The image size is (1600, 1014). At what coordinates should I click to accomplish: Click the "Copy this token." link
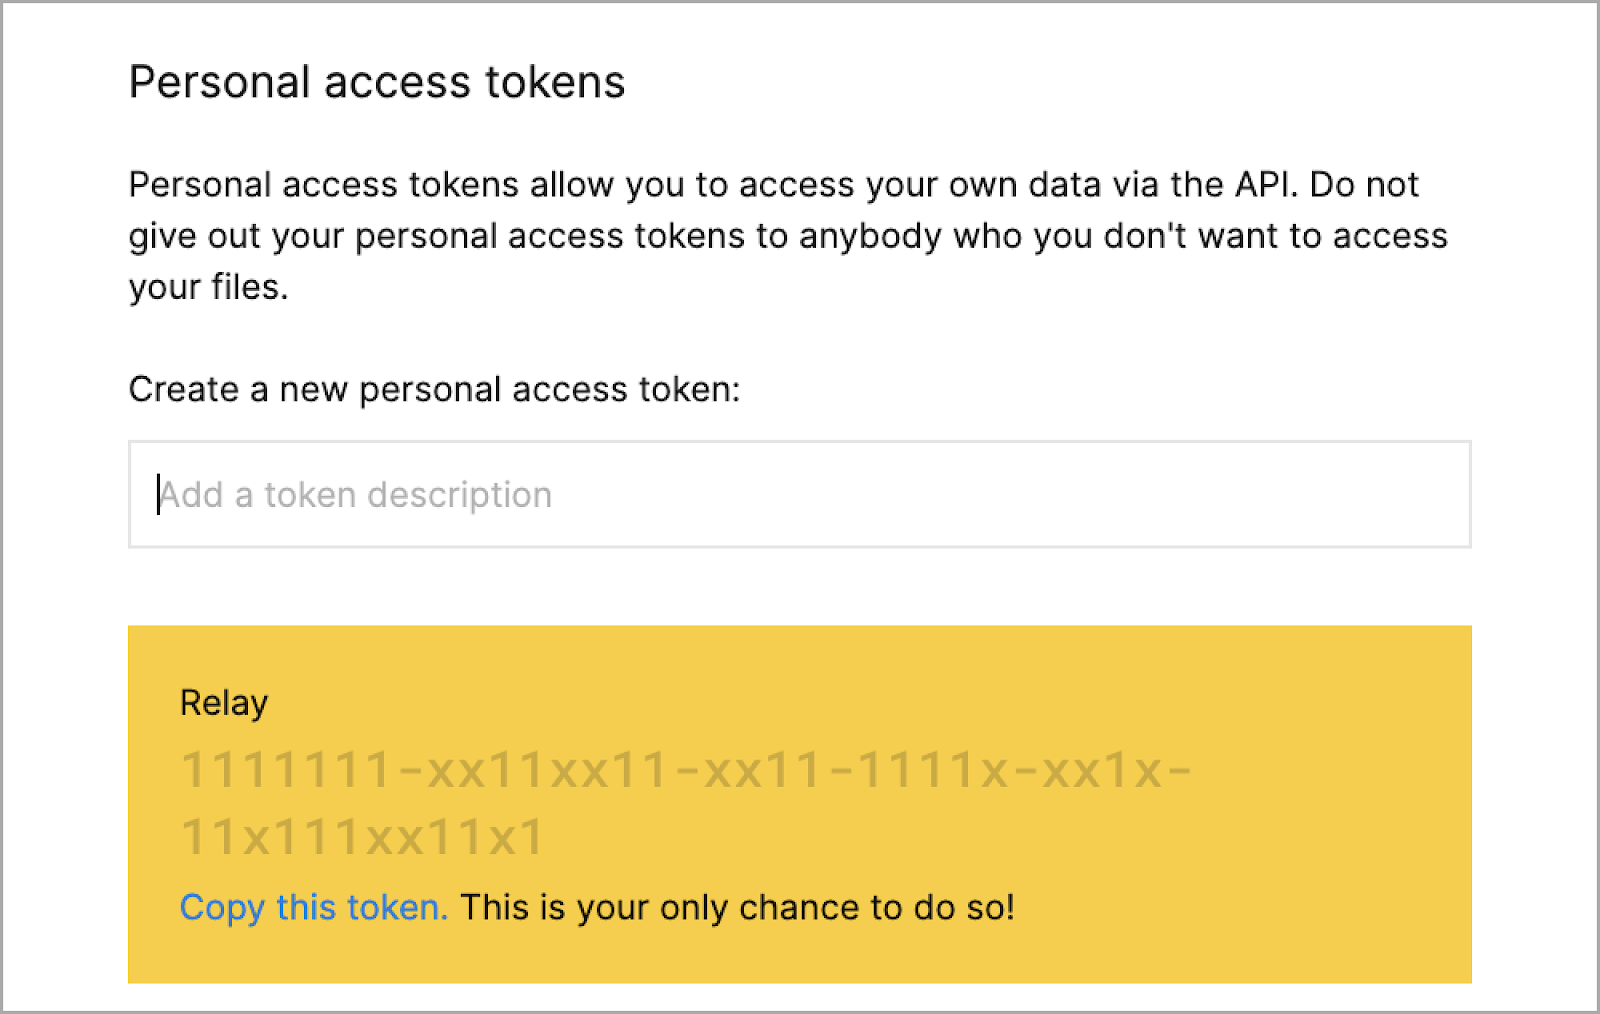click(313, 907)
